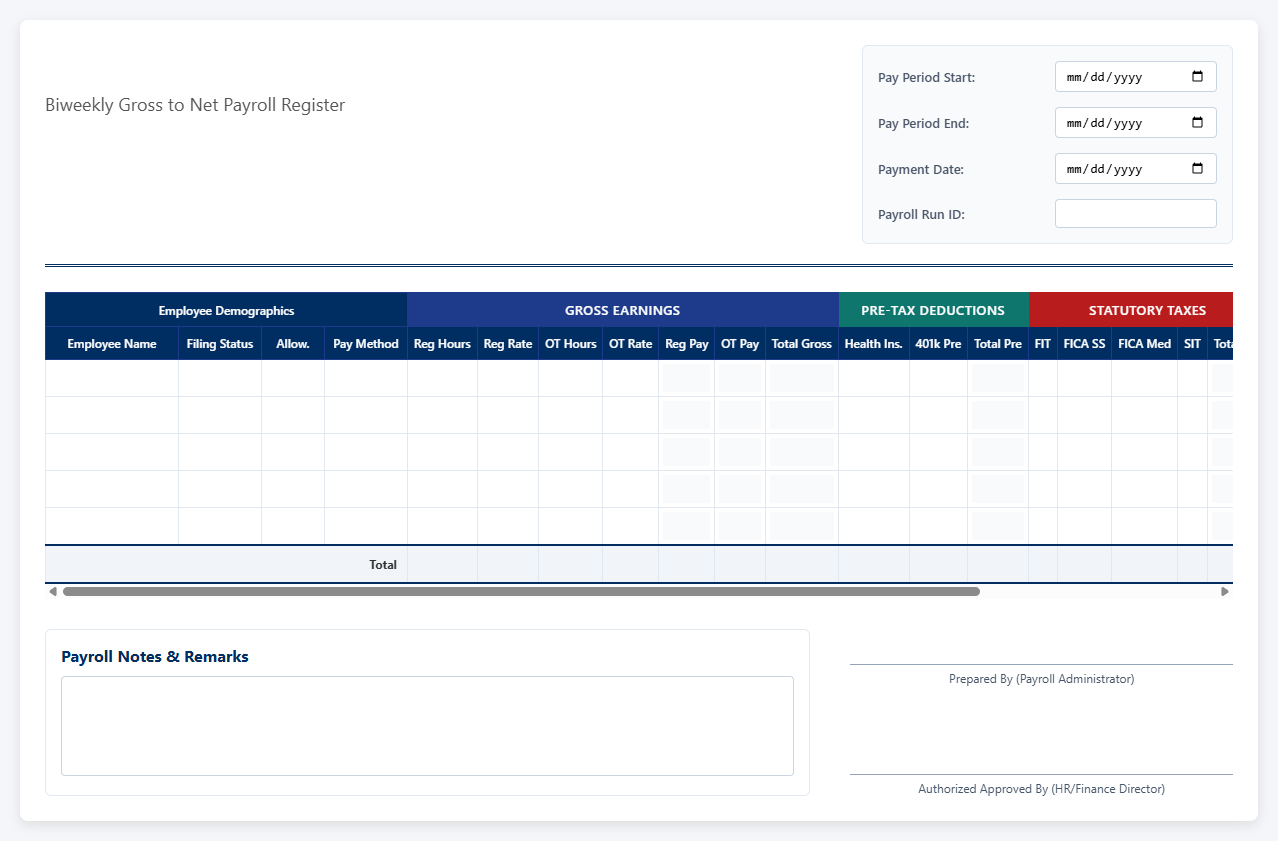Click the FICA Med column header
The height and width of the screenshot is (841, 1278).
(1145, 344)
